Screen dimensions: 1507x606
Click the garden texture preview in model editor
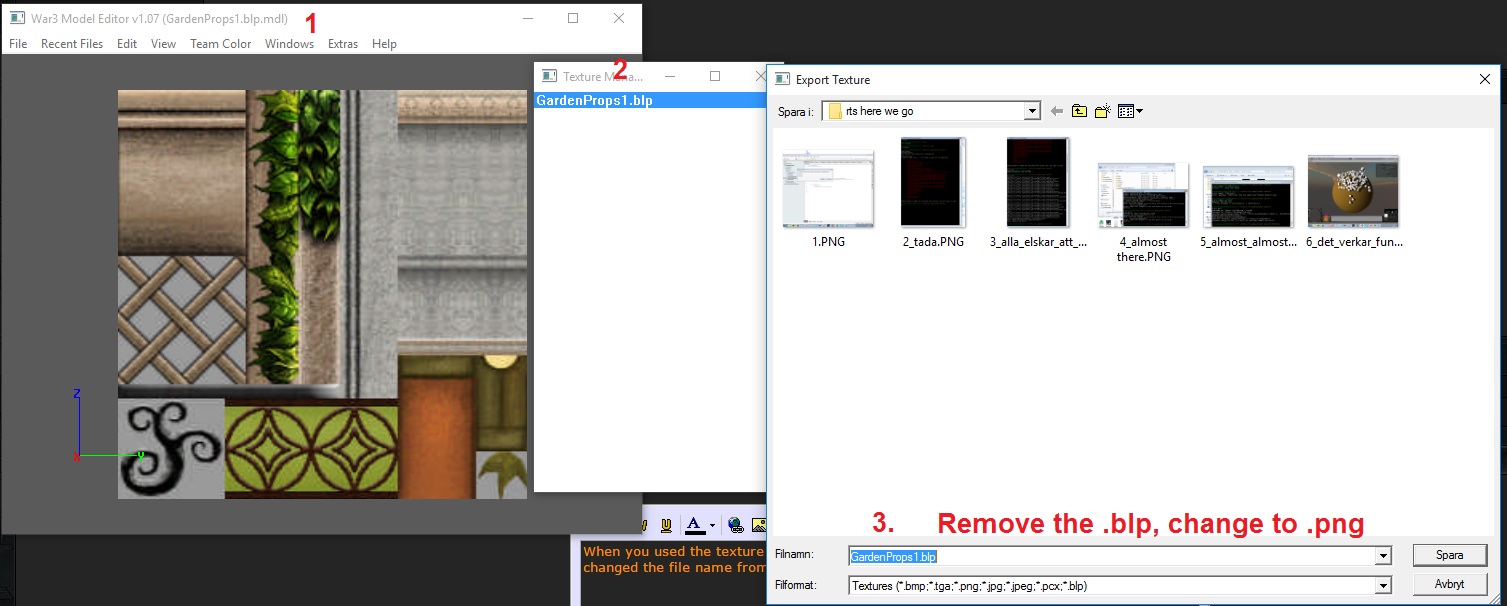coord(322,294)
